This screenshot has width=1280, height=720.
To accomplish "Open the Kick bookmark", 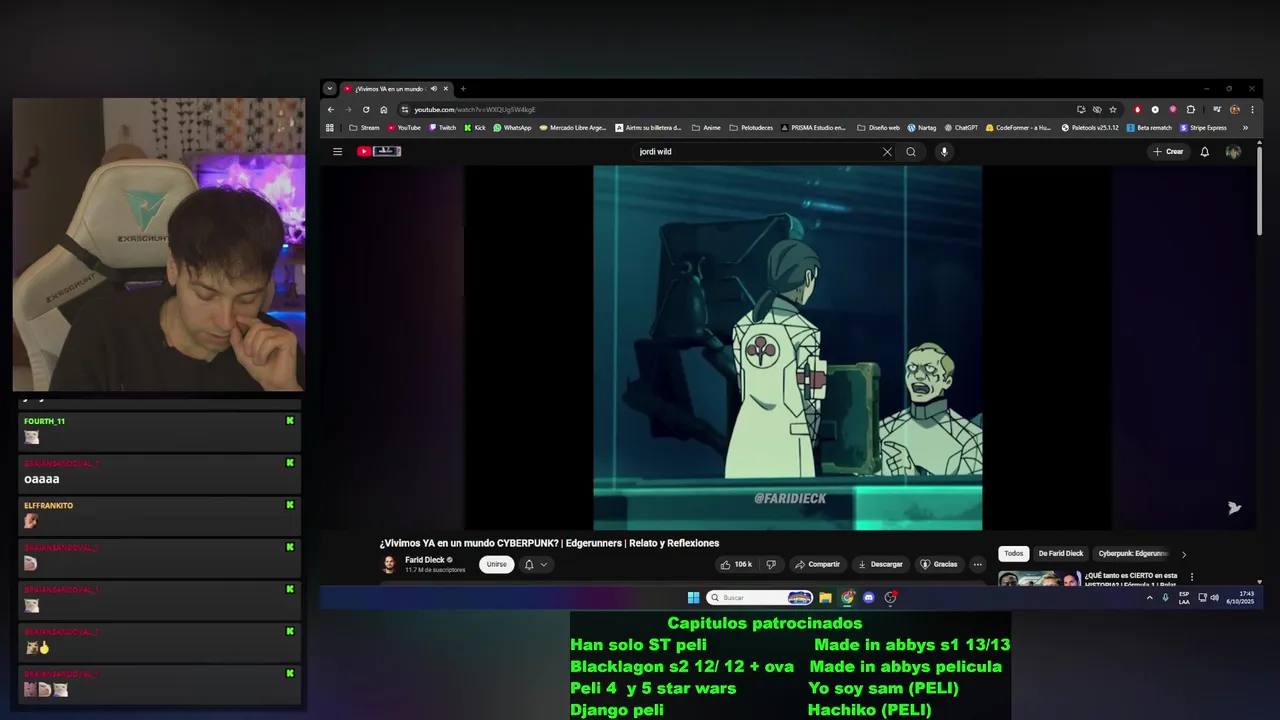I will tap(475, 128).
